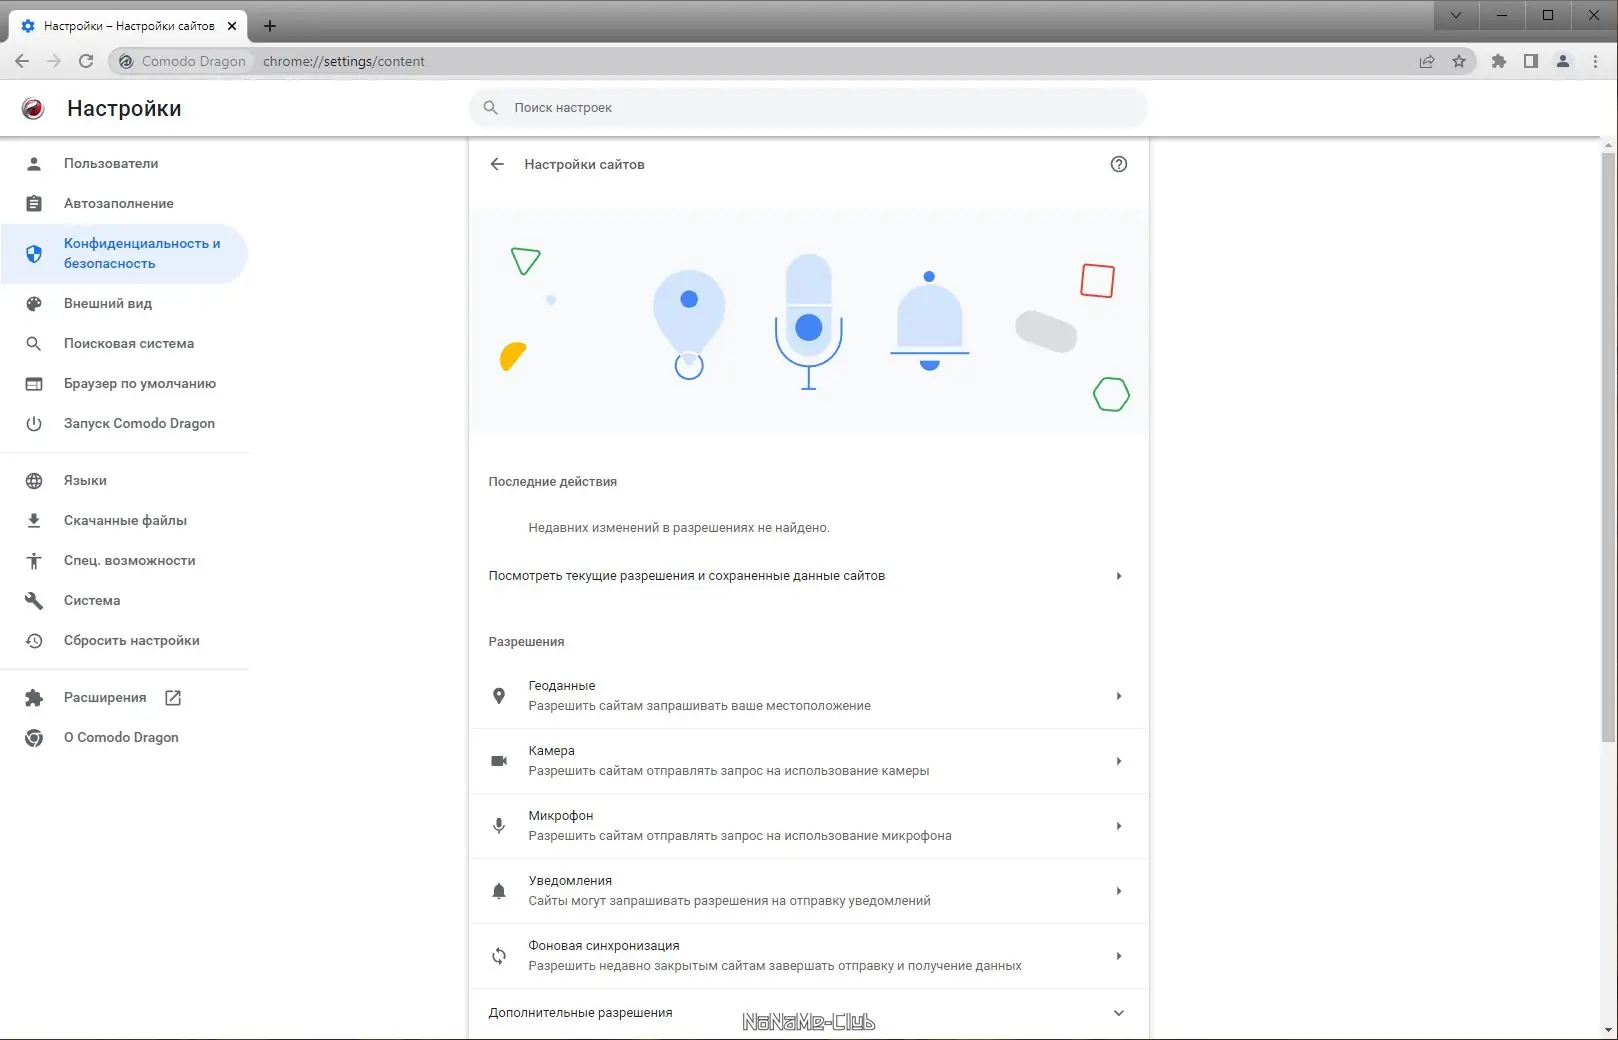
Task: Open Скачанные файлы settings section
Action: (x=124, y=520)
